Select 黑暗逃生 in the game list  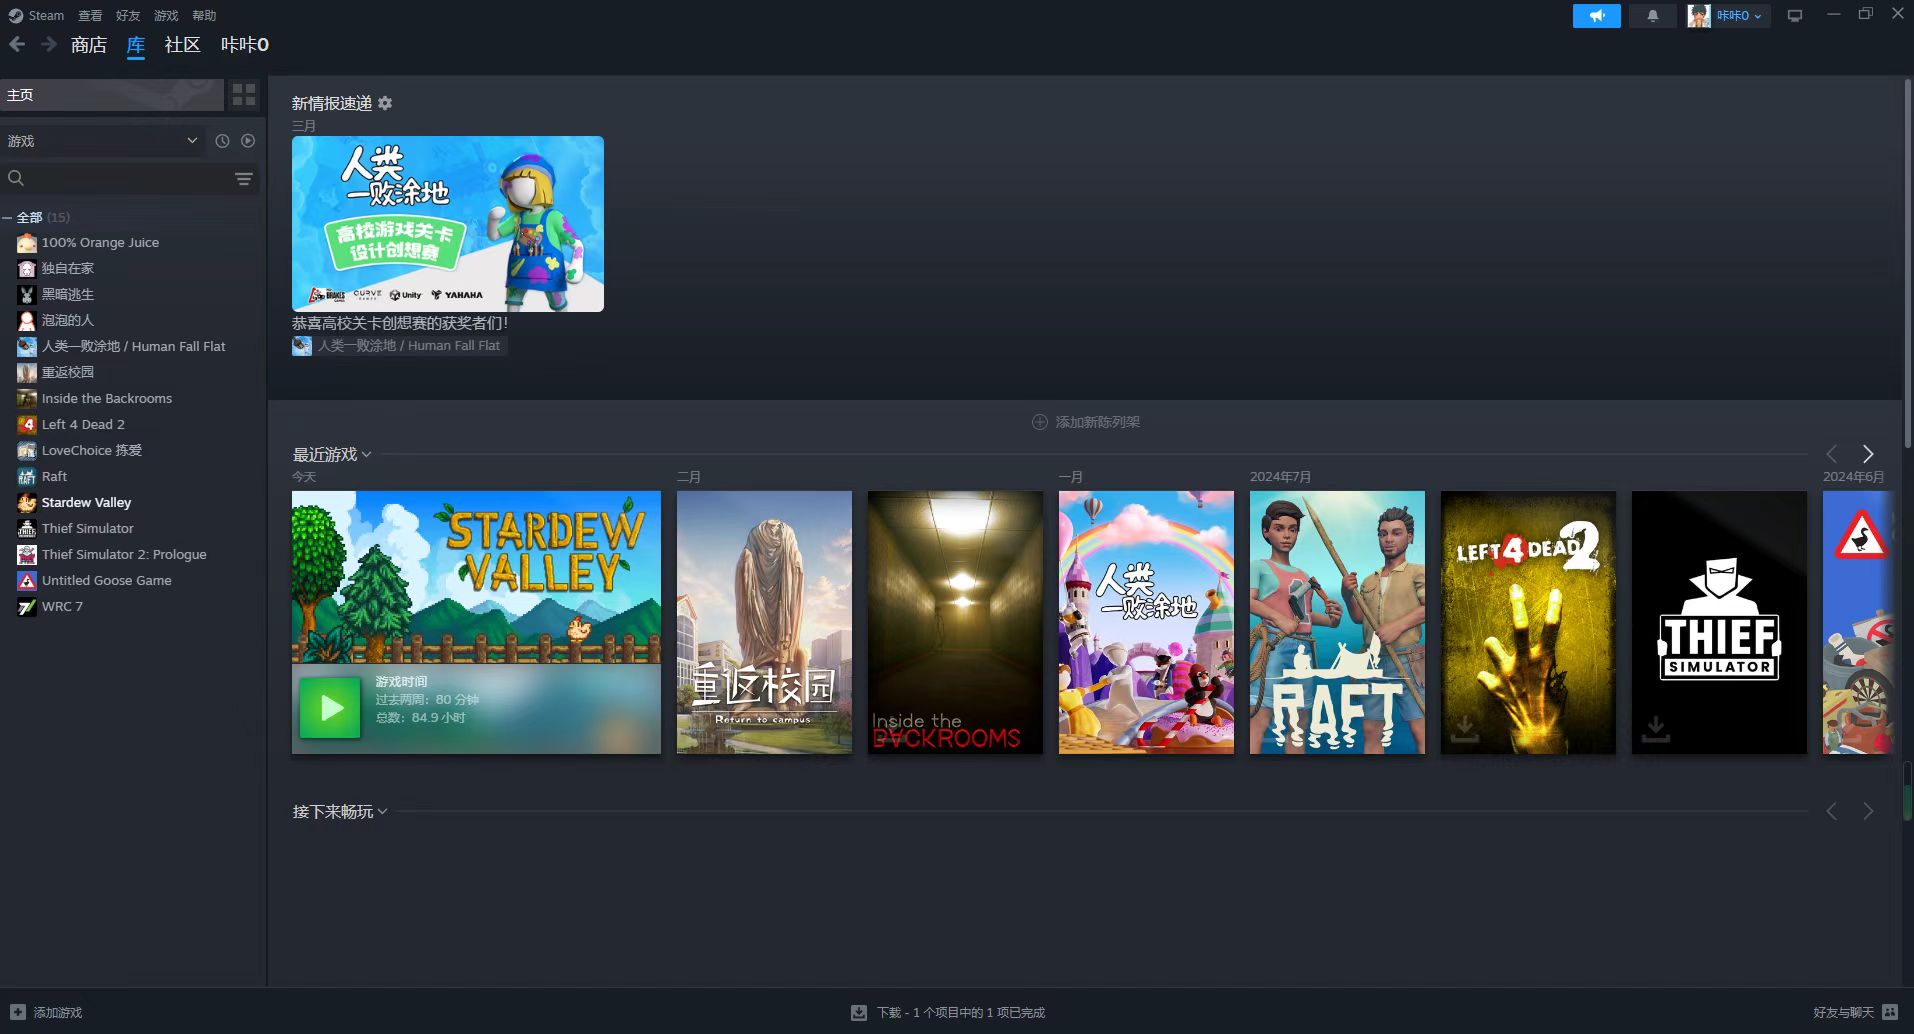tap(68, 294)
